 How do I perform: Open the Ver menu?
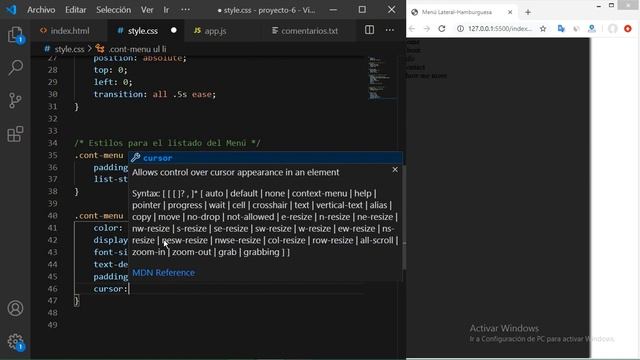147,9
